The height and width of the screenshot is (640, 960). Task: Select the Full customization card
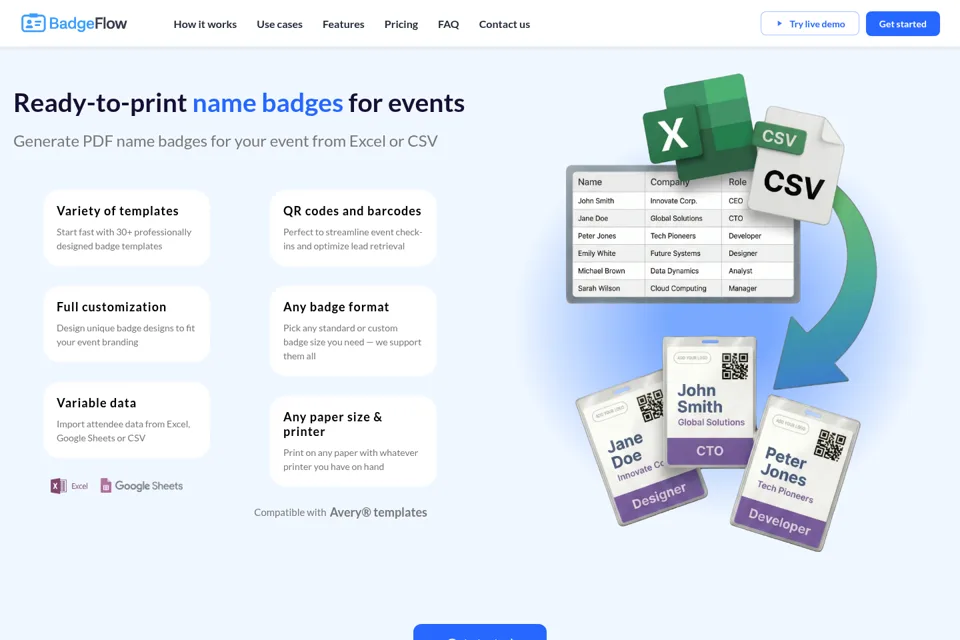(127, 324)
